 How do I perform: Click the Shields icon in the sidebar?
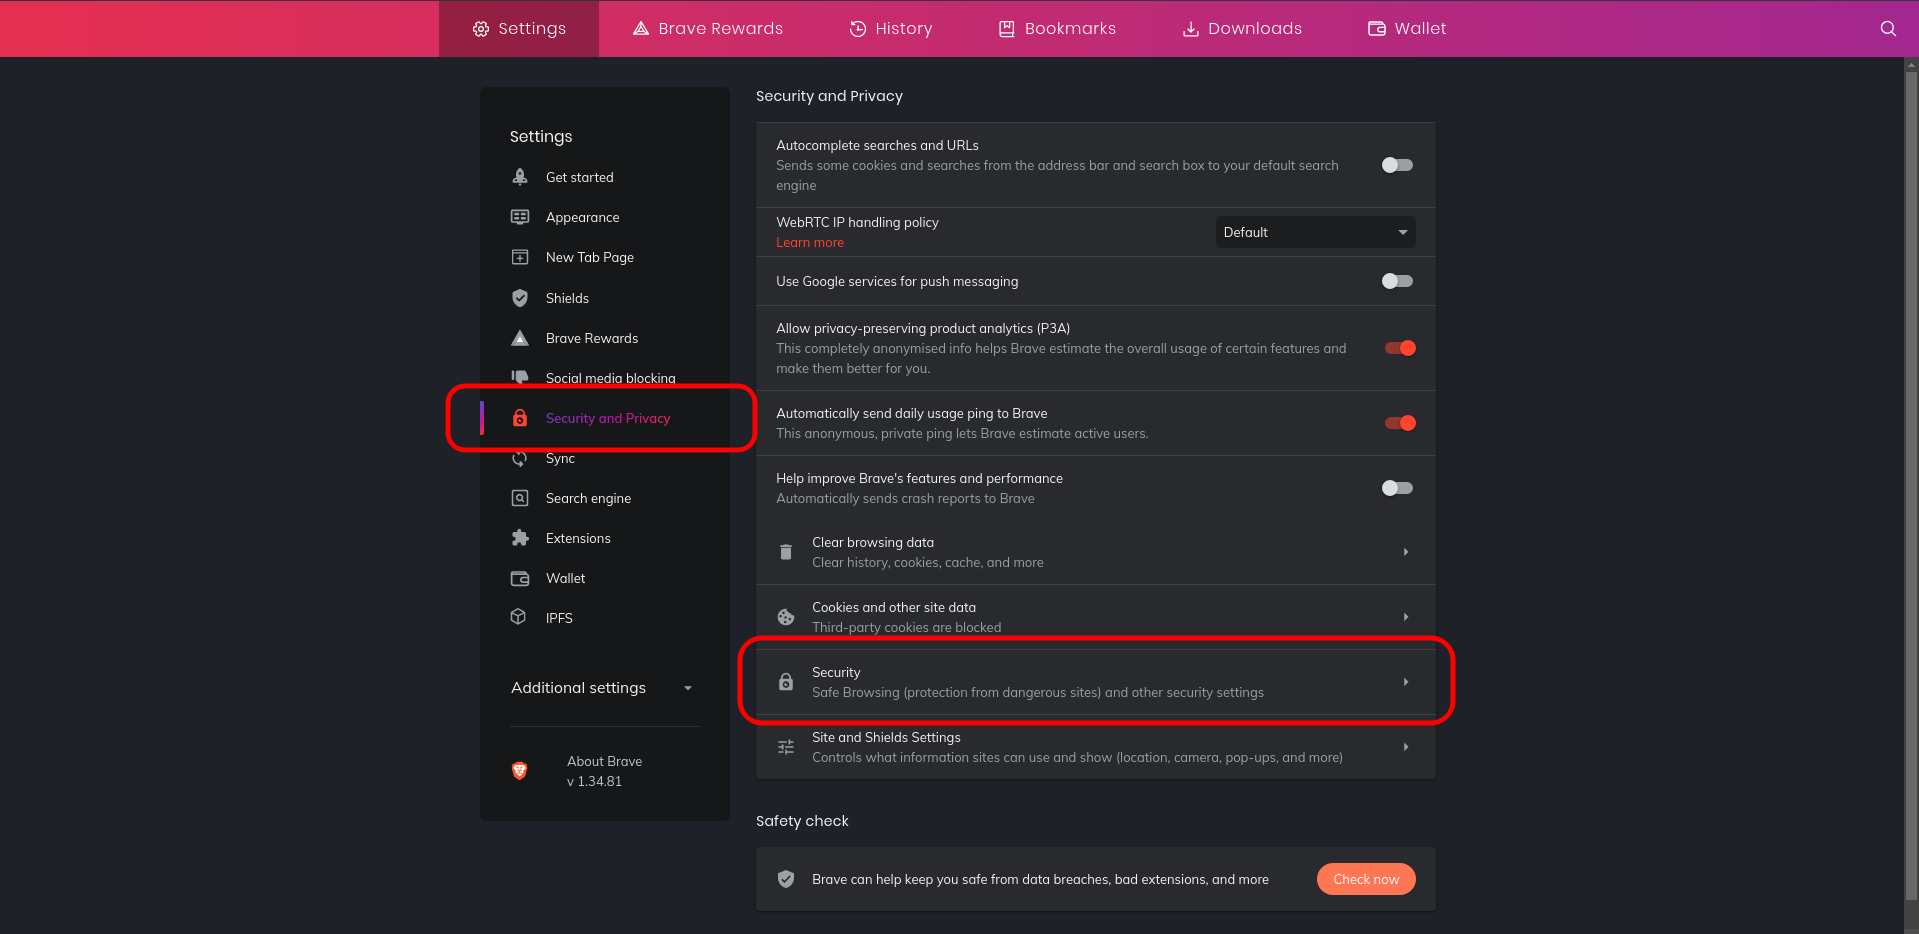[x=520, y=298]
